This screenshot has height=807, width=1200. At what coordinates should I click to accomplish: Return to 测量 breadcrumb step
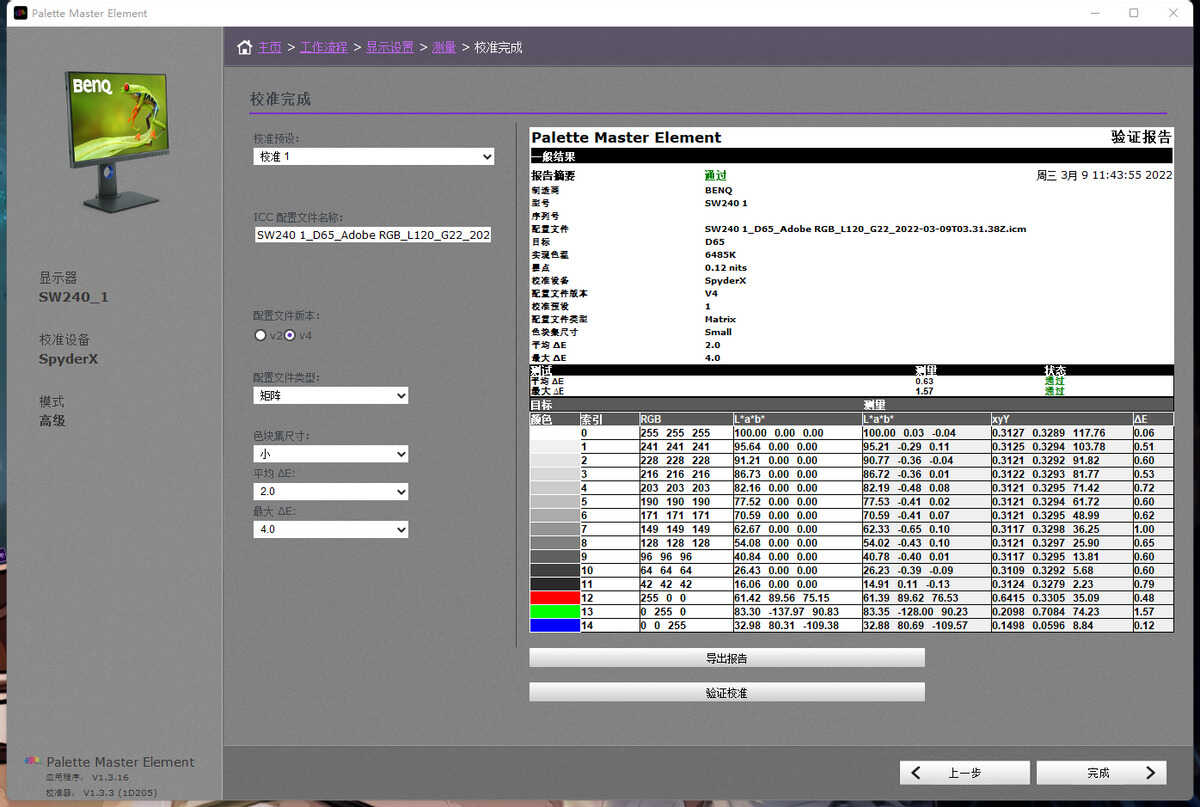[444, 47]
